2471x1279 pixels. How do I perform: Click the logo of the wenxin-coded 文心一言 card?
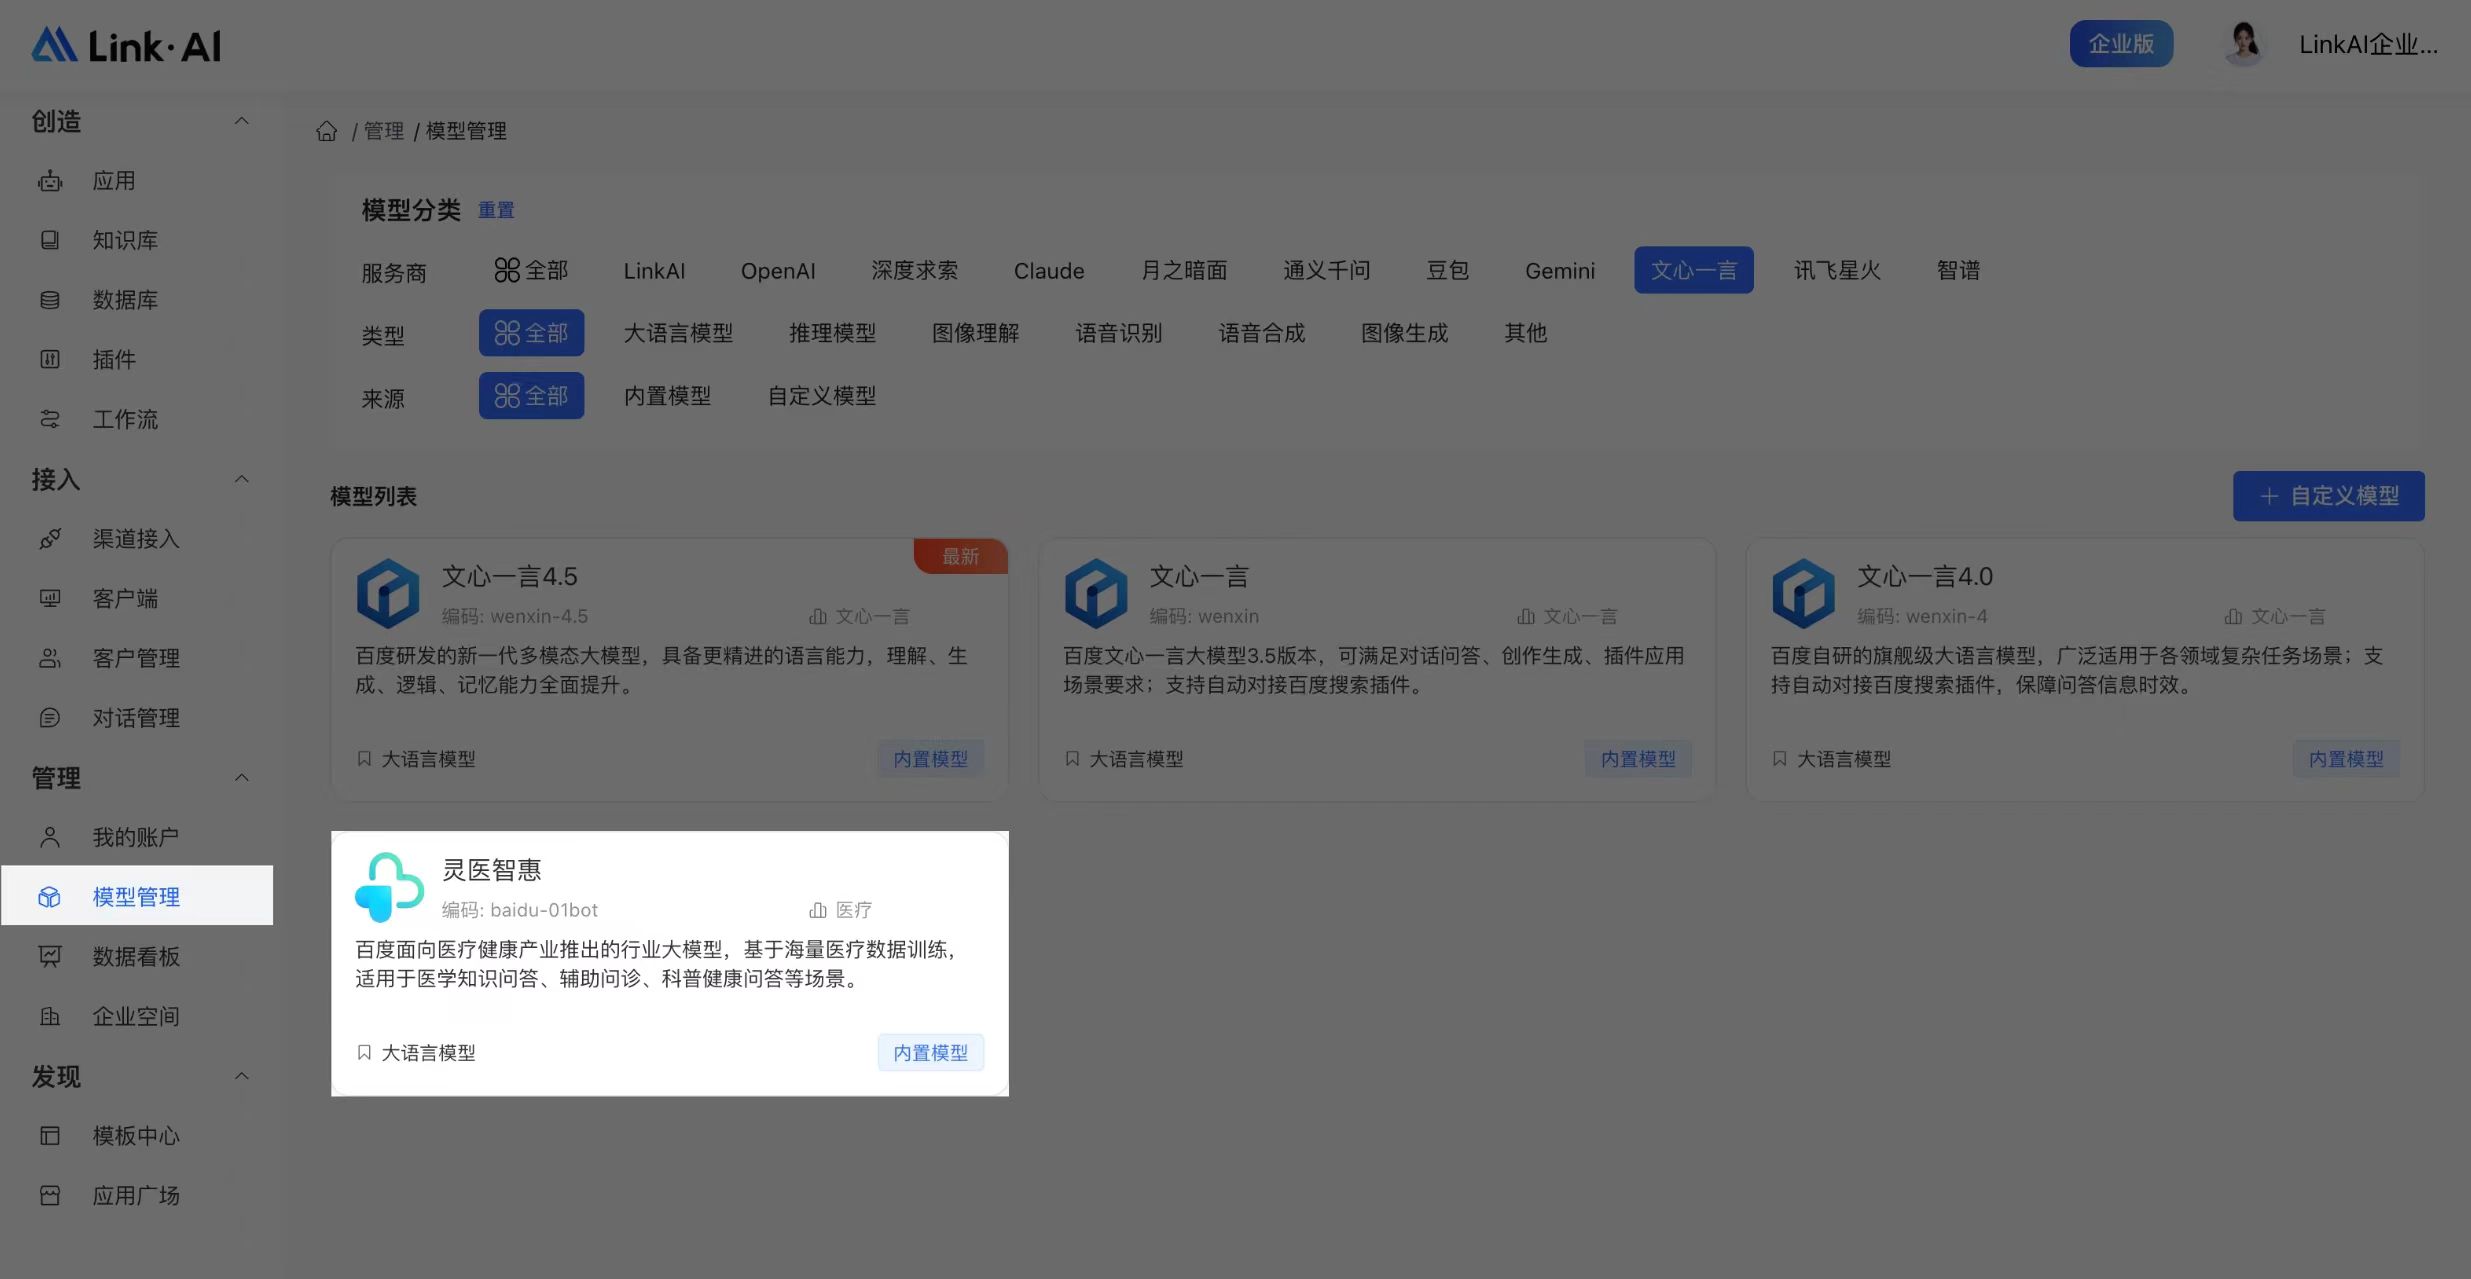1096,593
